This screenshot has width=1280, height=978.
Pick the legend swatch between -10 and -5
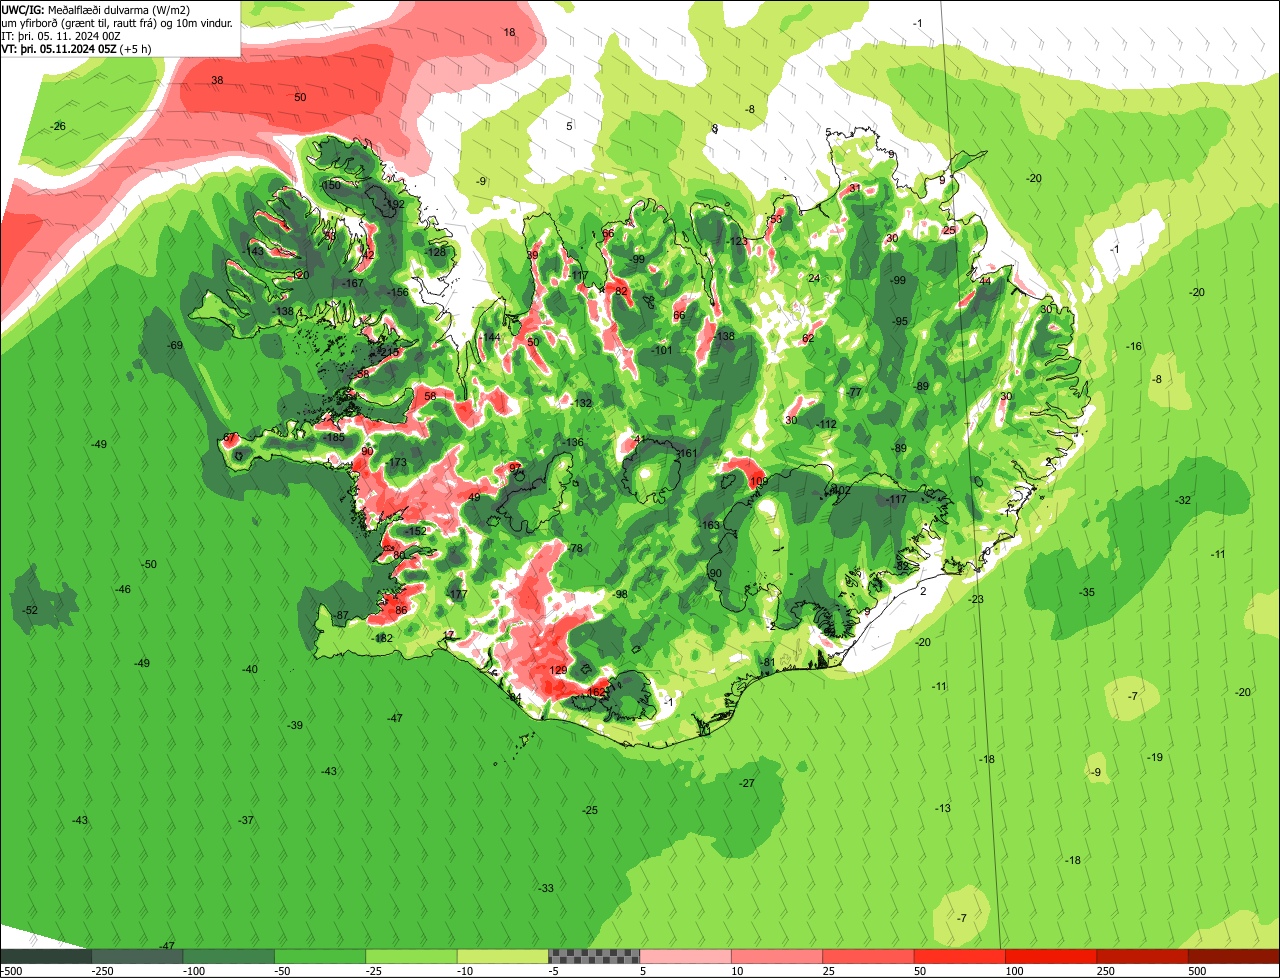503,956
